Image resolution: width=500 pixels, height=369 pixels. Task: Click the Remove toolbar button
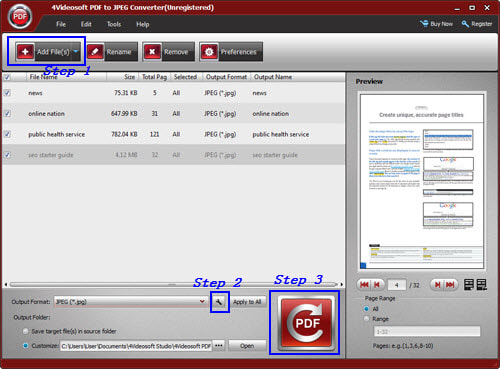[169, 52]
